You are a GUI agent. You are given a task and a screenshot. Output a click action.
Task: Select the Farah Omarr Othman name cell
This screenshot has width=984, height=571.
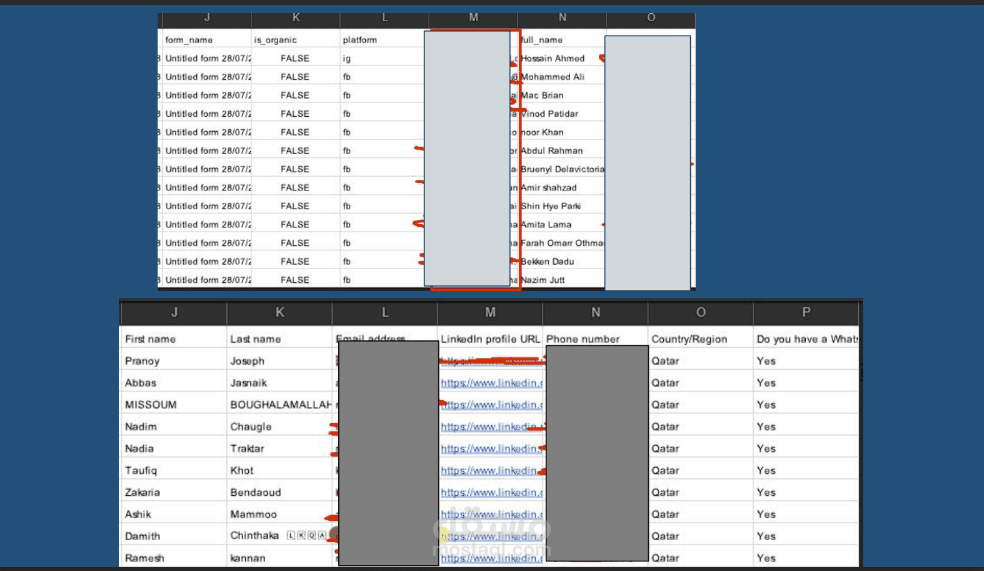tap(562, 243)
